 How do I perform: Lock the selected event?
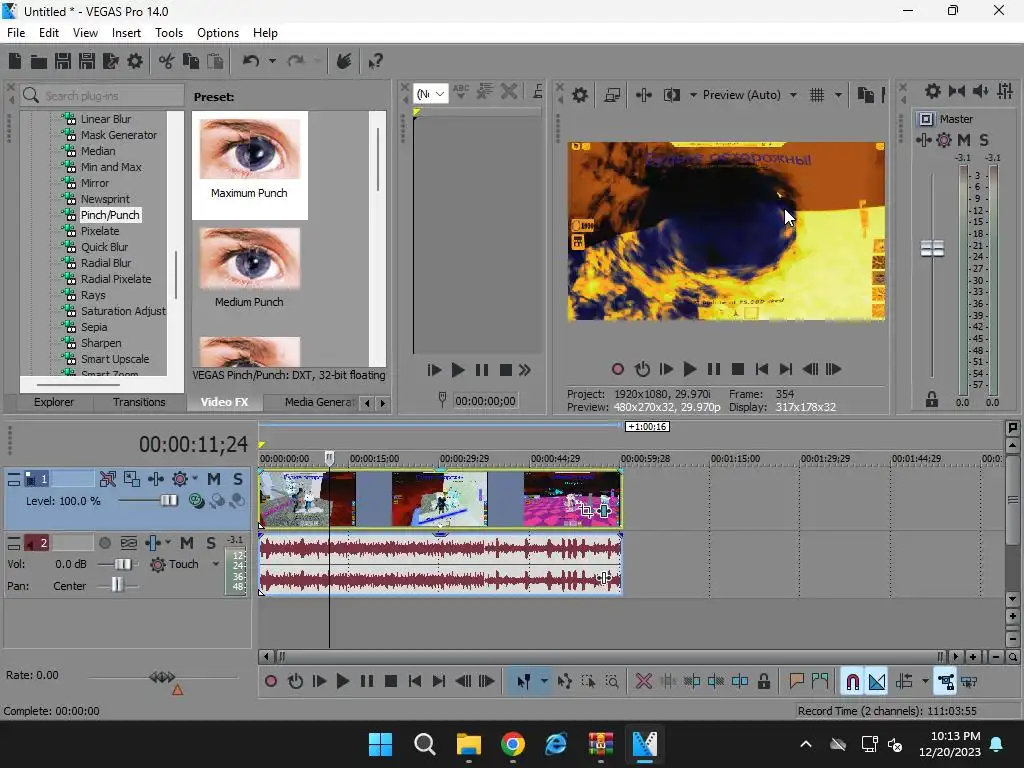click(763, 682)
